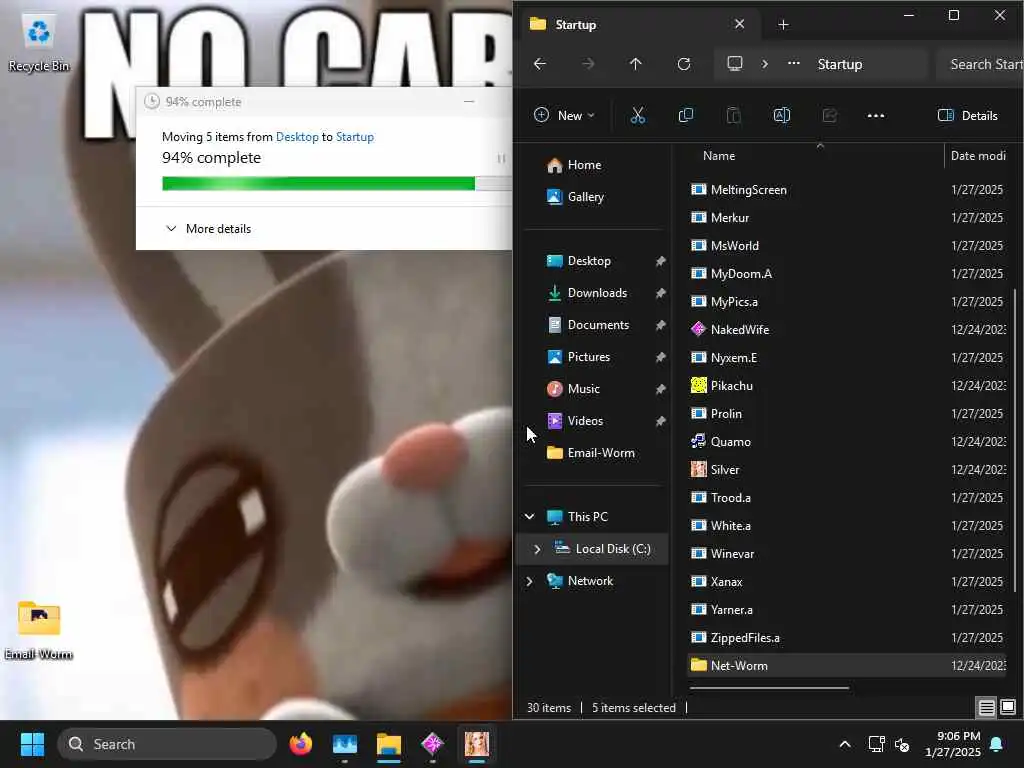Go back with the left arrow button
The image size is (1024, 768).
pyautogui.click(x=540, y=64)
